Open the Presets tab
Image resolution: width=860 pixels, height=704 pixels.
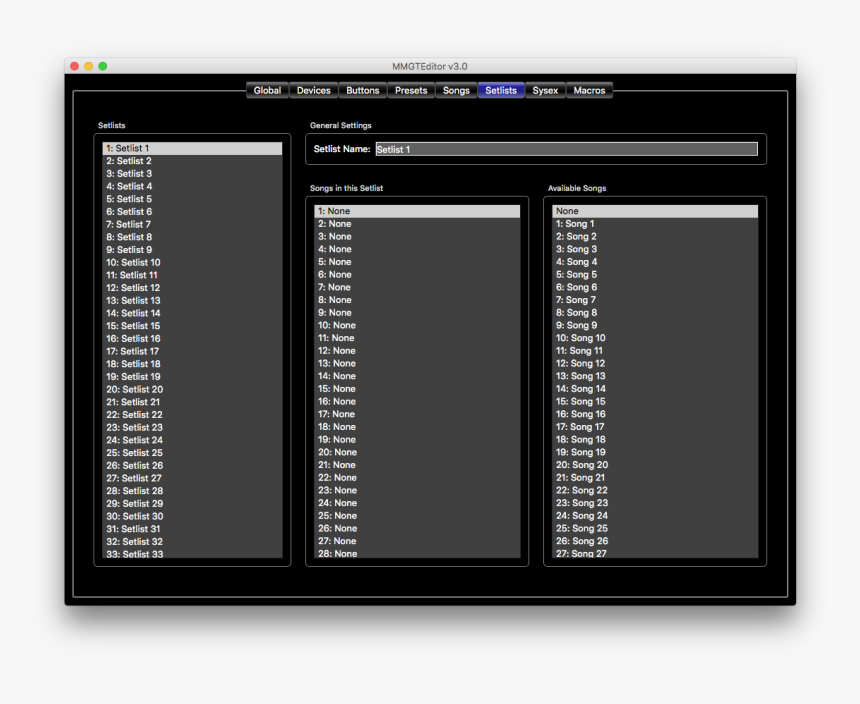pos(410,90)
